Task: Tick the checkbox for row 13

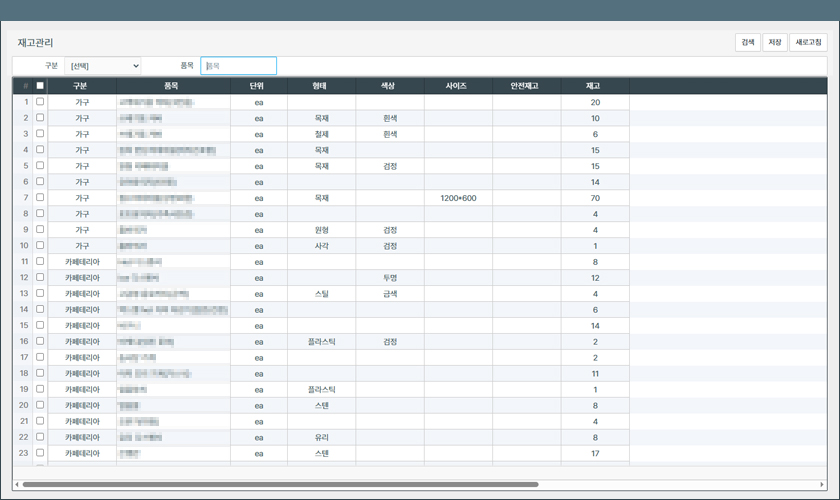Action: [x=40, y=294]
